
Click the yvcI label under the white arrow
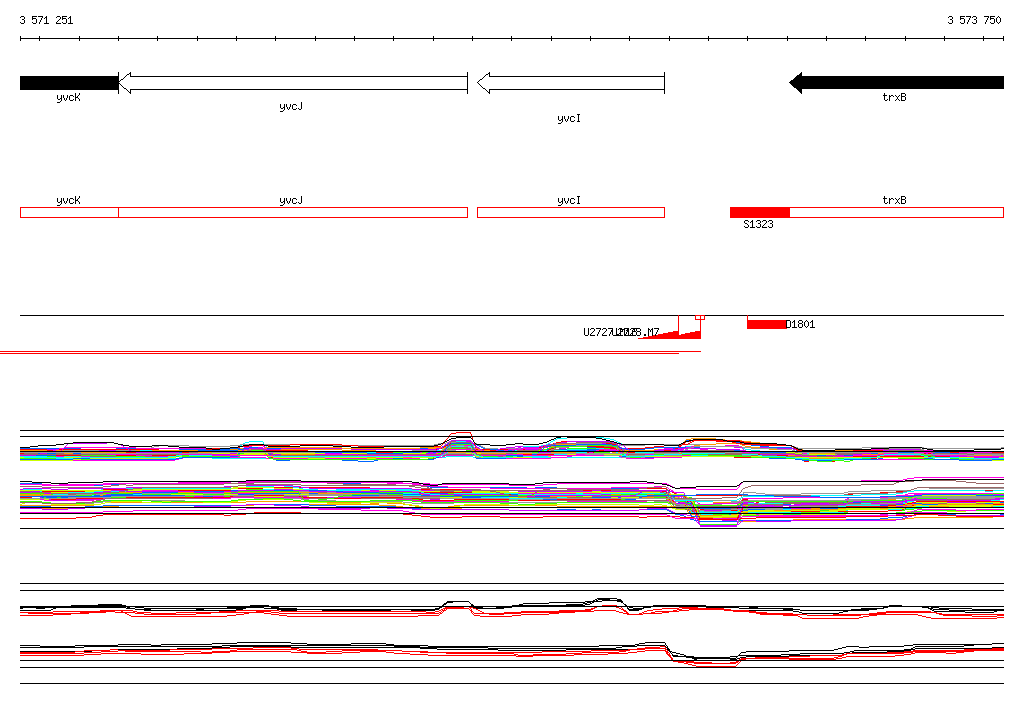(569, 118)
